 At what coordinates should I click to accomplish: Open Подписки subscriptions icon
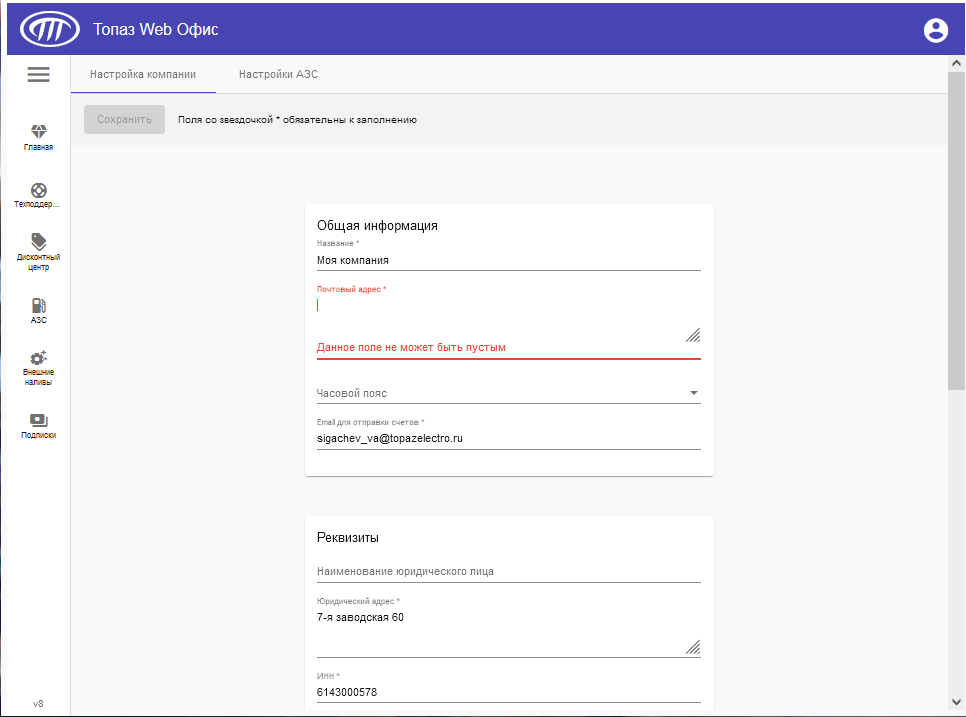[x=38, y=421]
